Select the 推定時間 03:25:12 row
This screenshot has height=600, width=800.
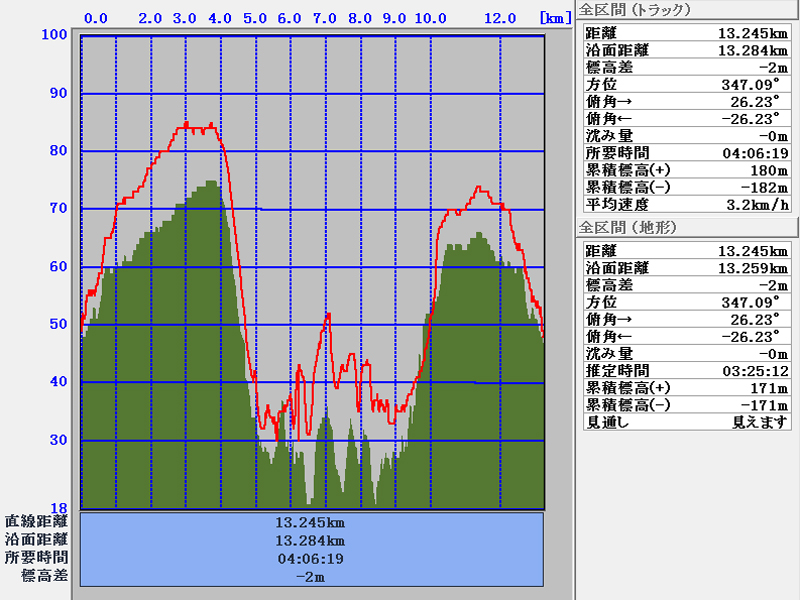pos(686,371)
